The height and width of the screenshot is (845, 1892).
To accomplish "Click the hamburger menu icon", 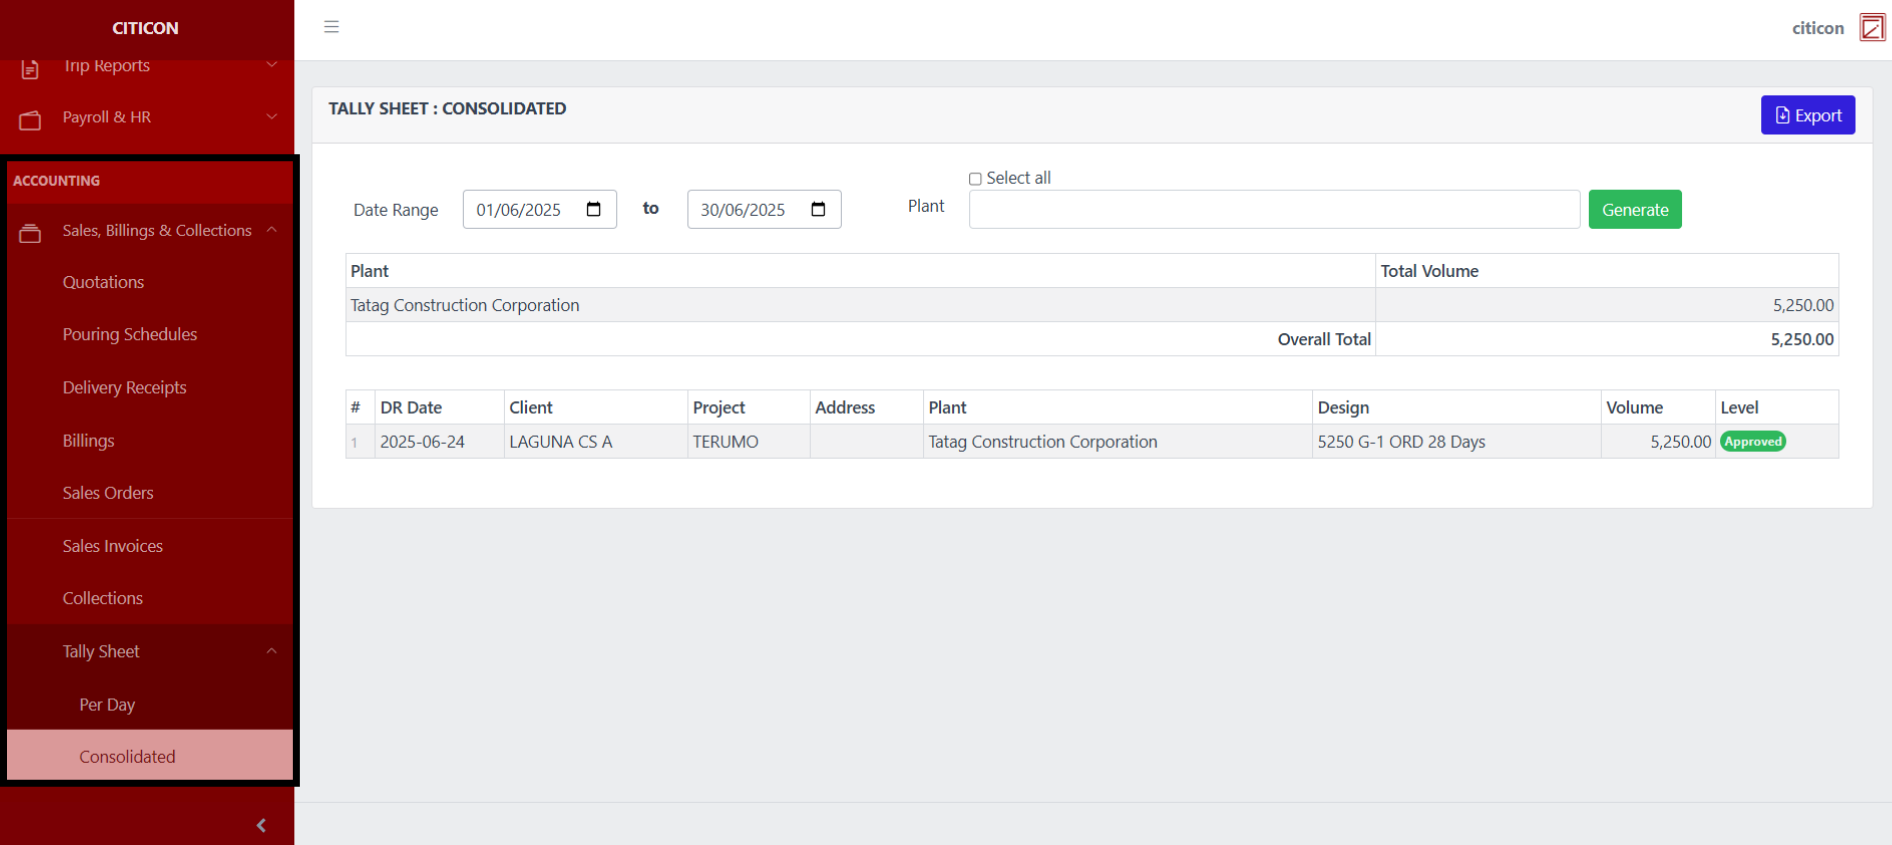I will [331, 27].
